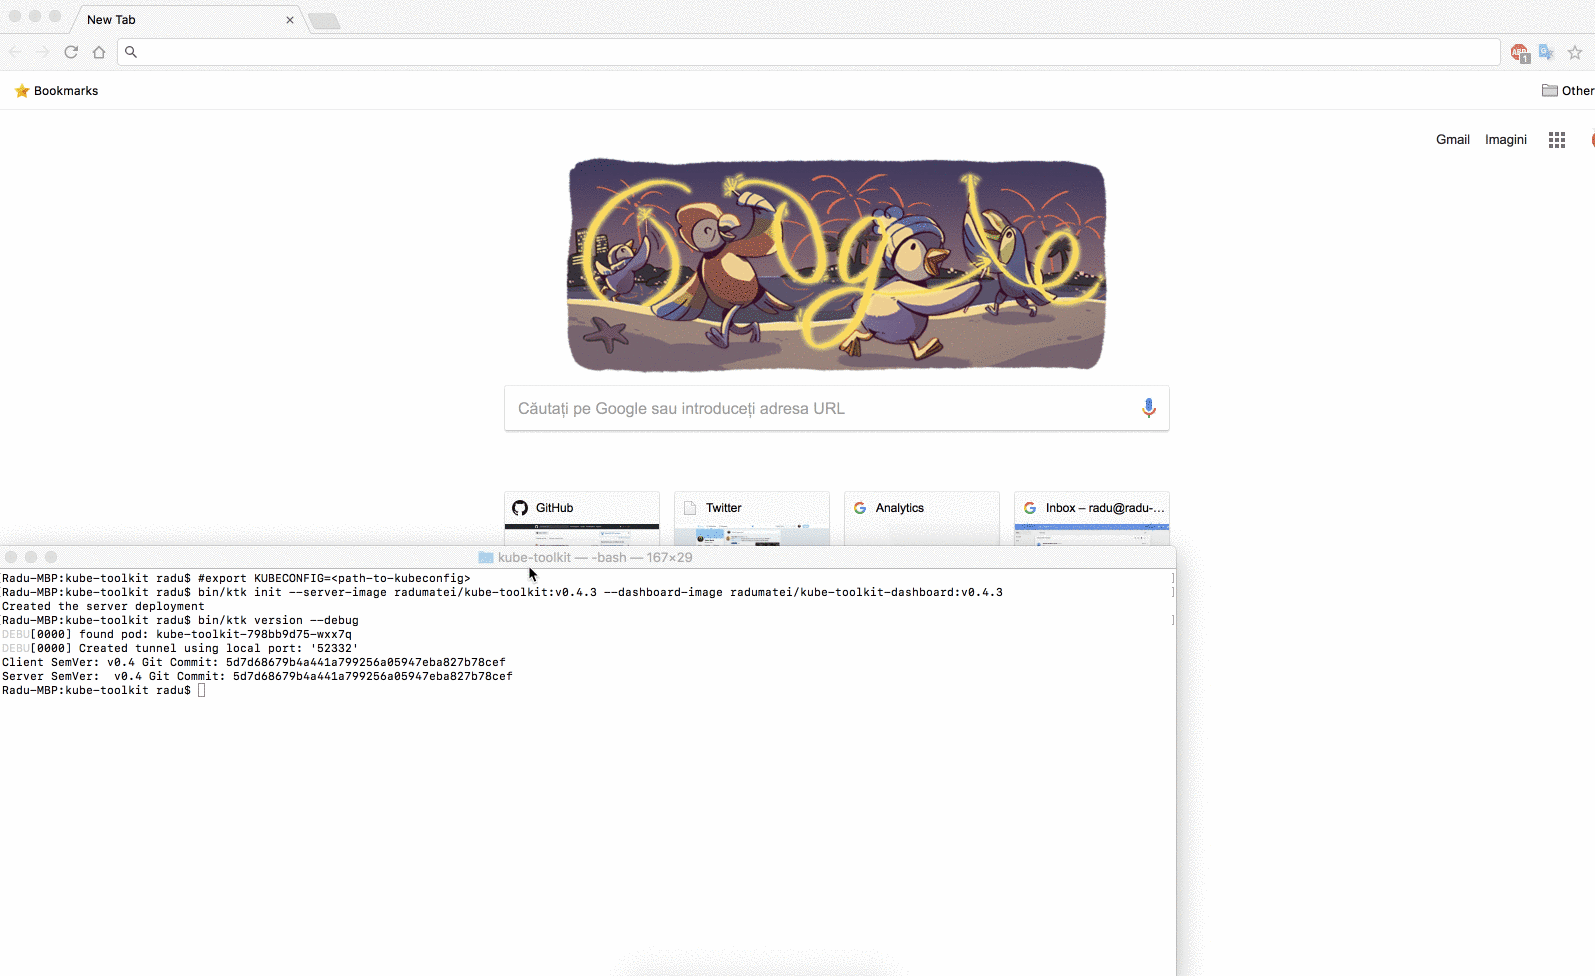This screenshot has height=976, width=1595.
Task: Open the Imagini link
Action: [1505, 140]
